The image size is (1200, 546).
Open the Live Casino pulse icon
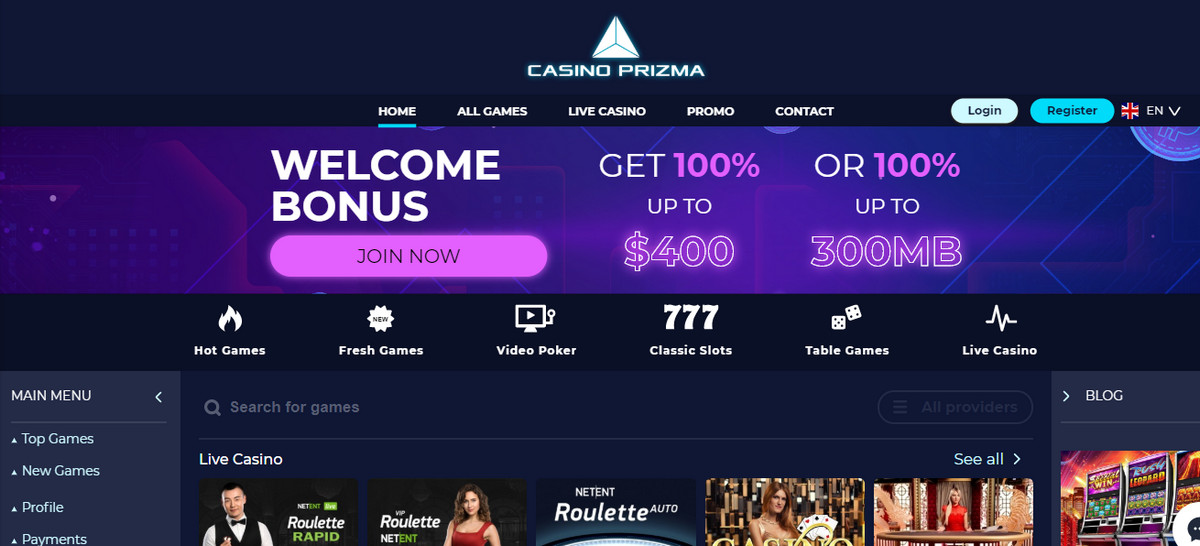coord(1000,319)
